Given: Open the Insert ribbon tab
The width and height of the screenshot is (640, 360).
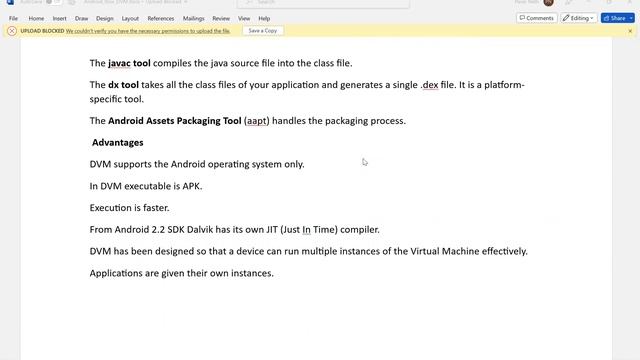Looking at the screenshot, I should (x=60, y=18).
